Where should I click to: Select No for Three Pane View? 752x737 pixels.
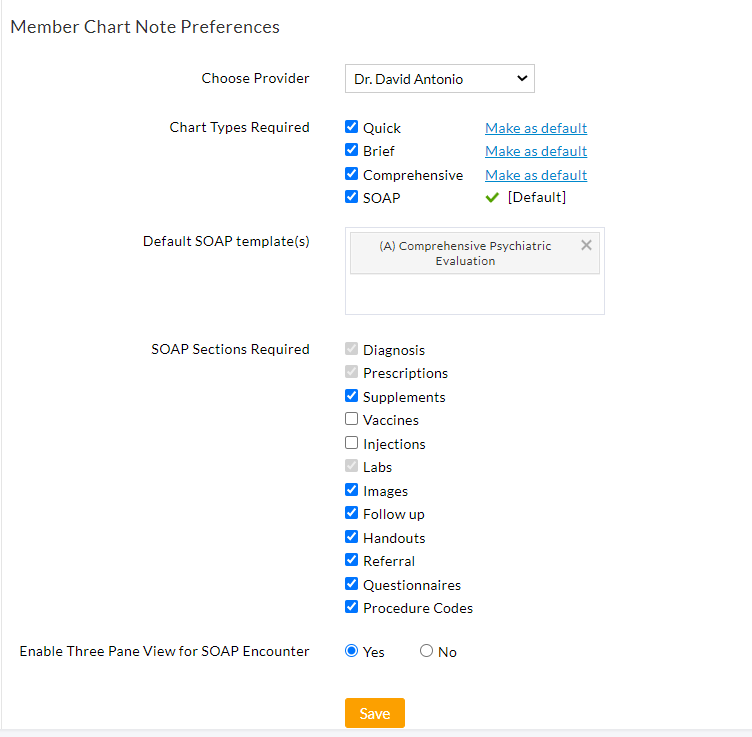coord(427,651)
